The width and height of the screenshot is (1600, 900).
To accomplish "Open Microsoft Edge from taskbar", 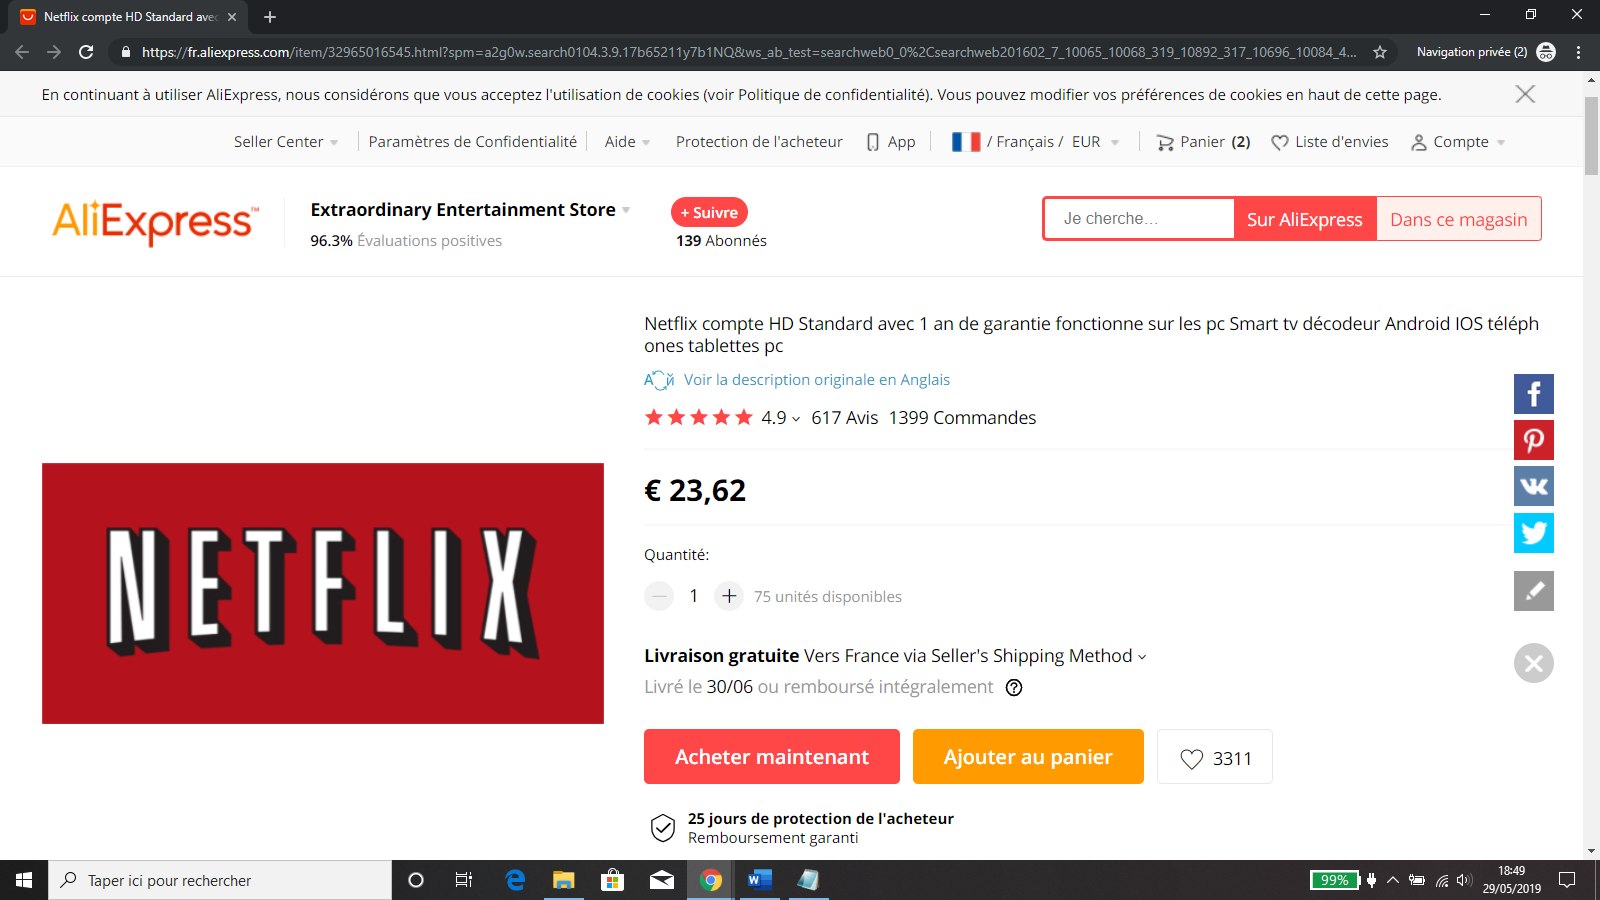I will click(515, 880).
